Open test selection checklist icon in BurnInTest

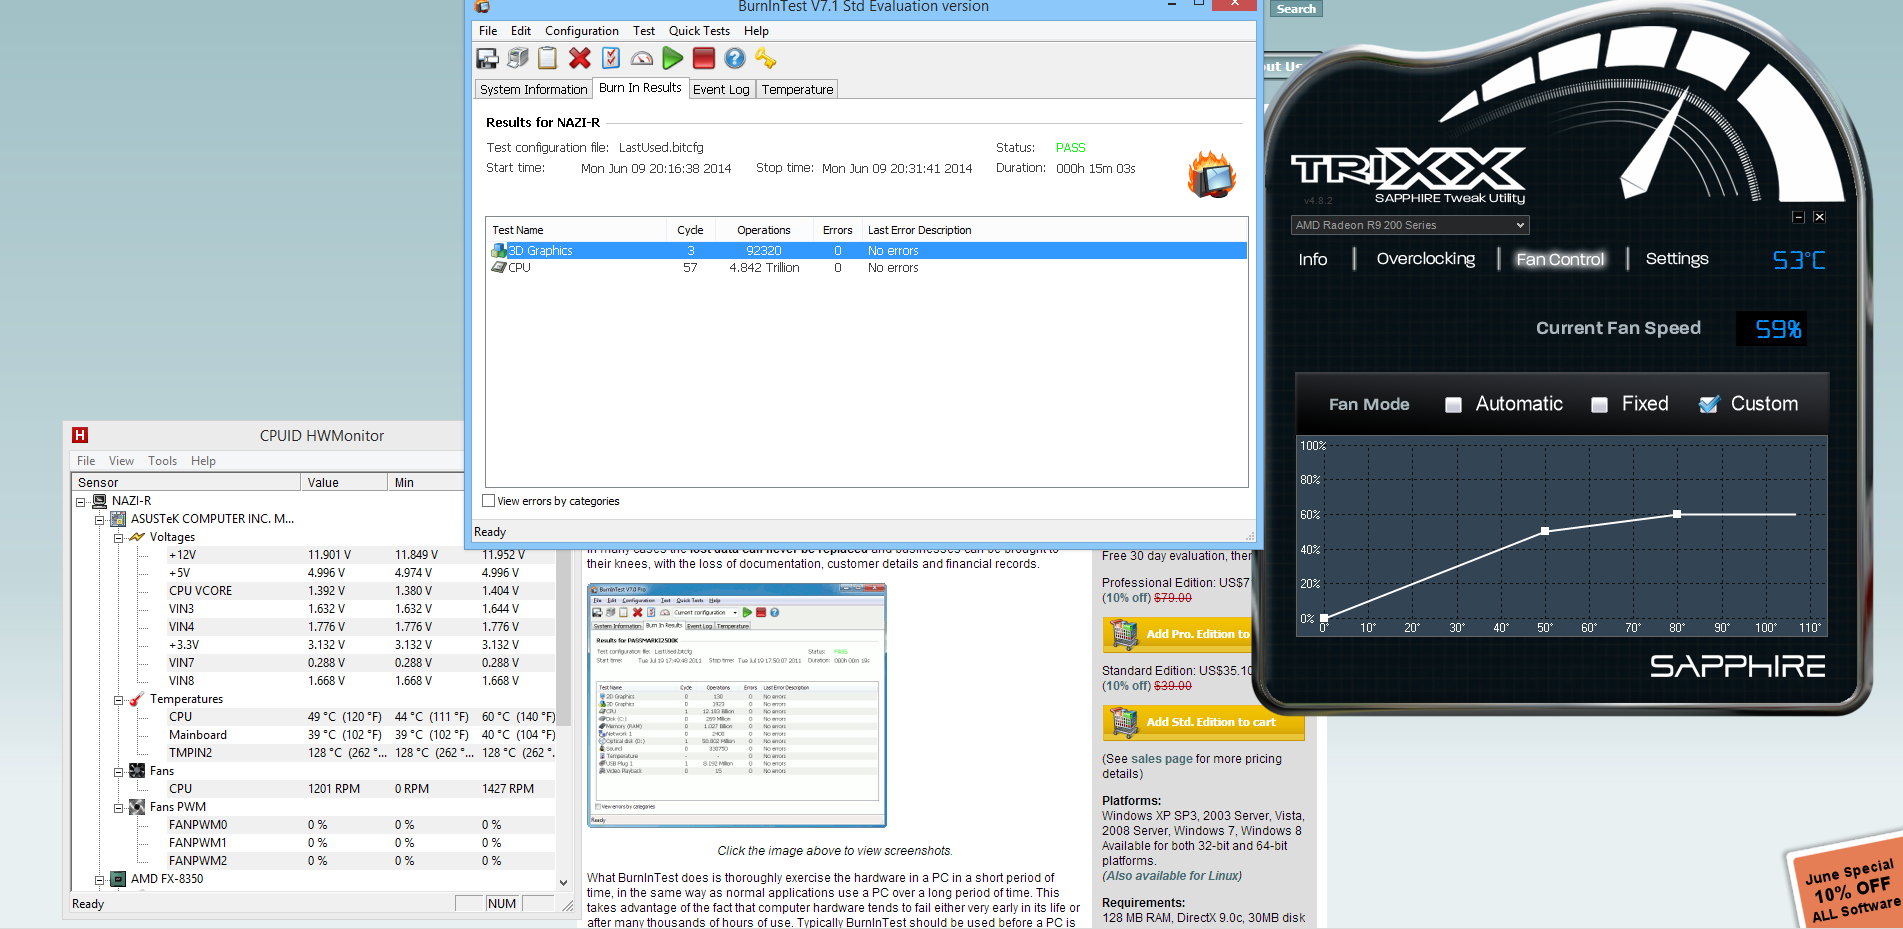611,59
